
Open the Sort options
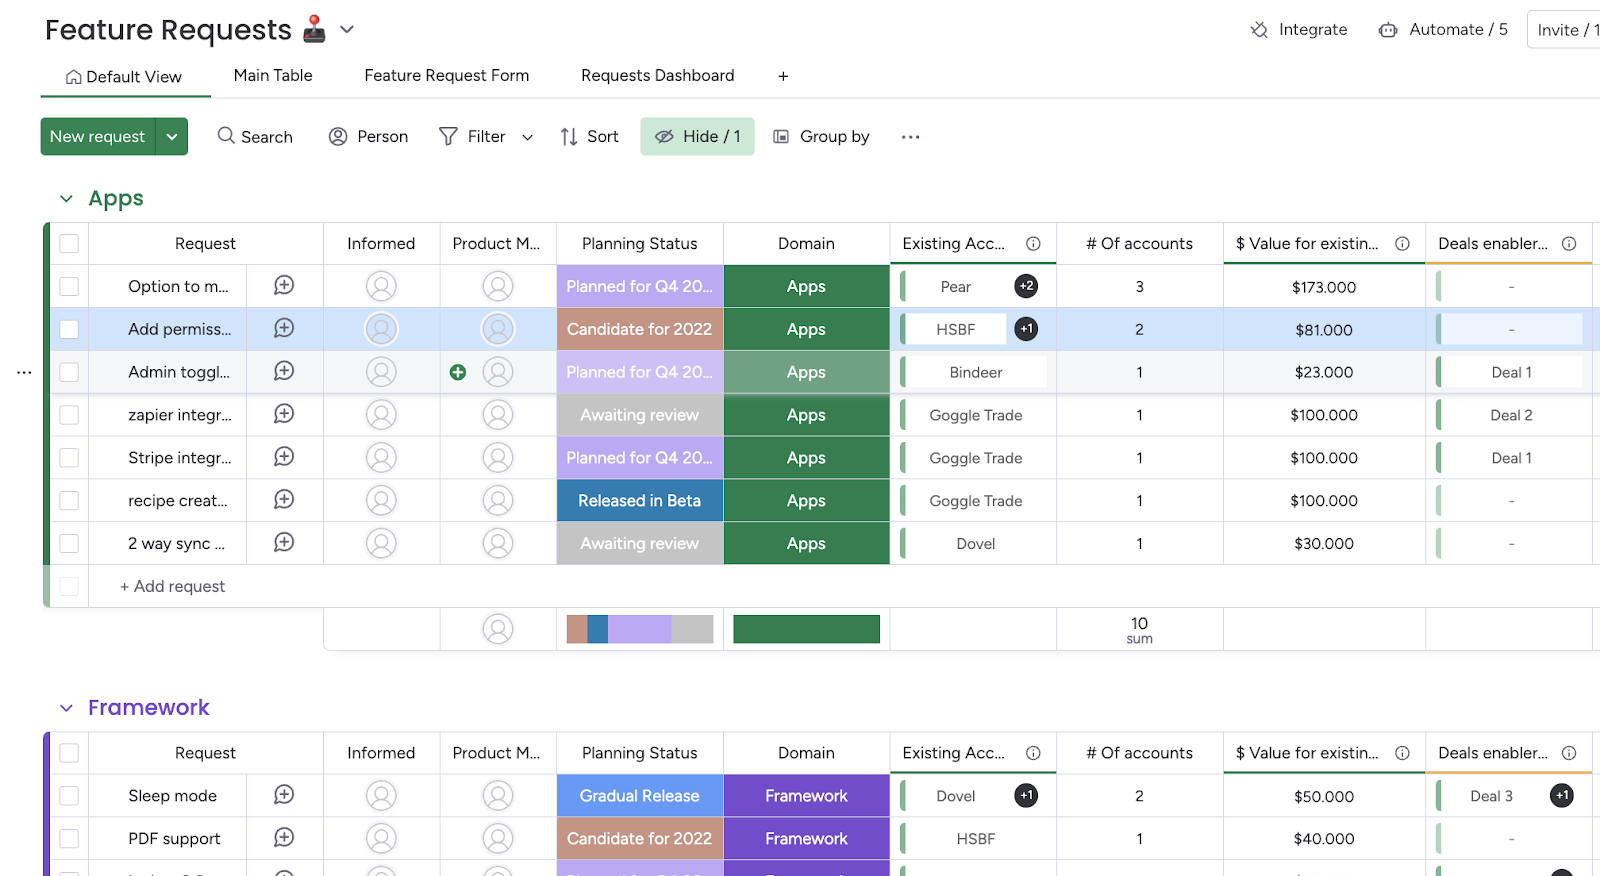click(x=589, y=136)
